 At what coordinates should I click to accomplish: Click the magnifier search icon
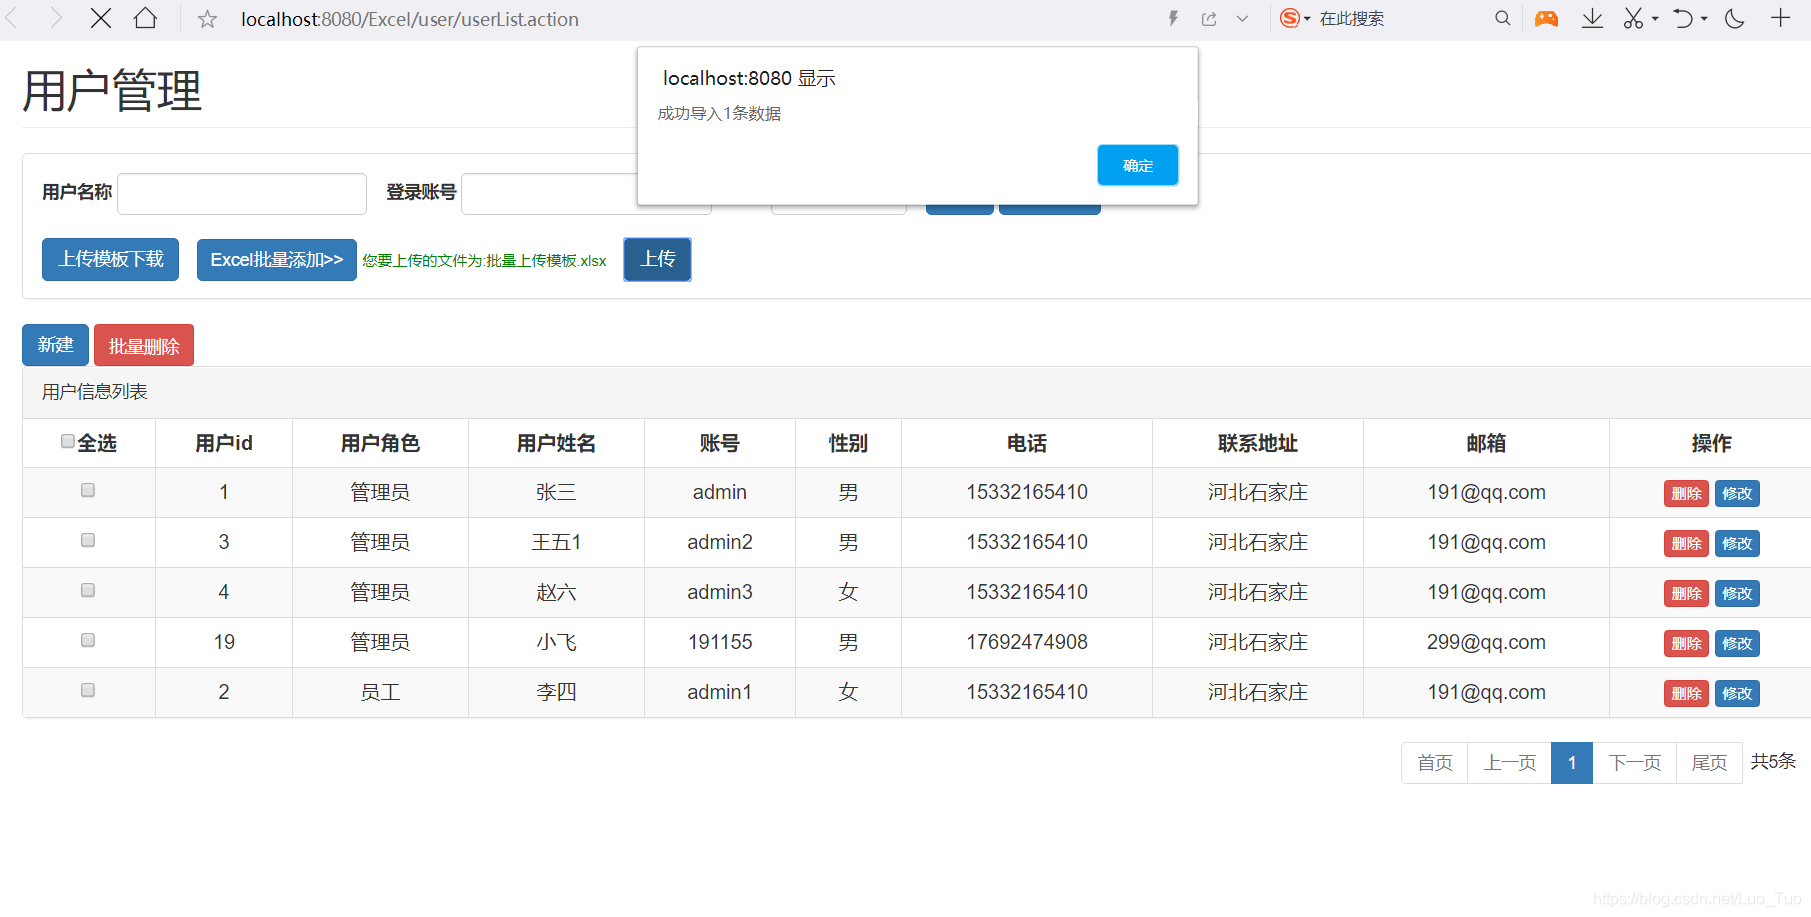pyautogui.click(x=1502, y=18)
